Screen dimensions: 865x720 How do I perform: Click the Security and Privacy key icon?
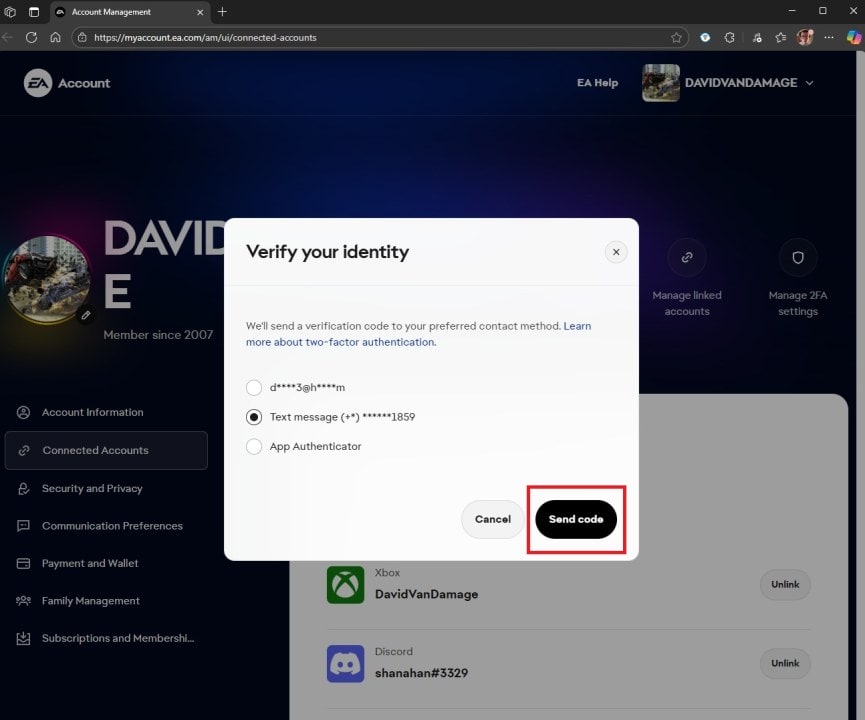pos(22,488)
